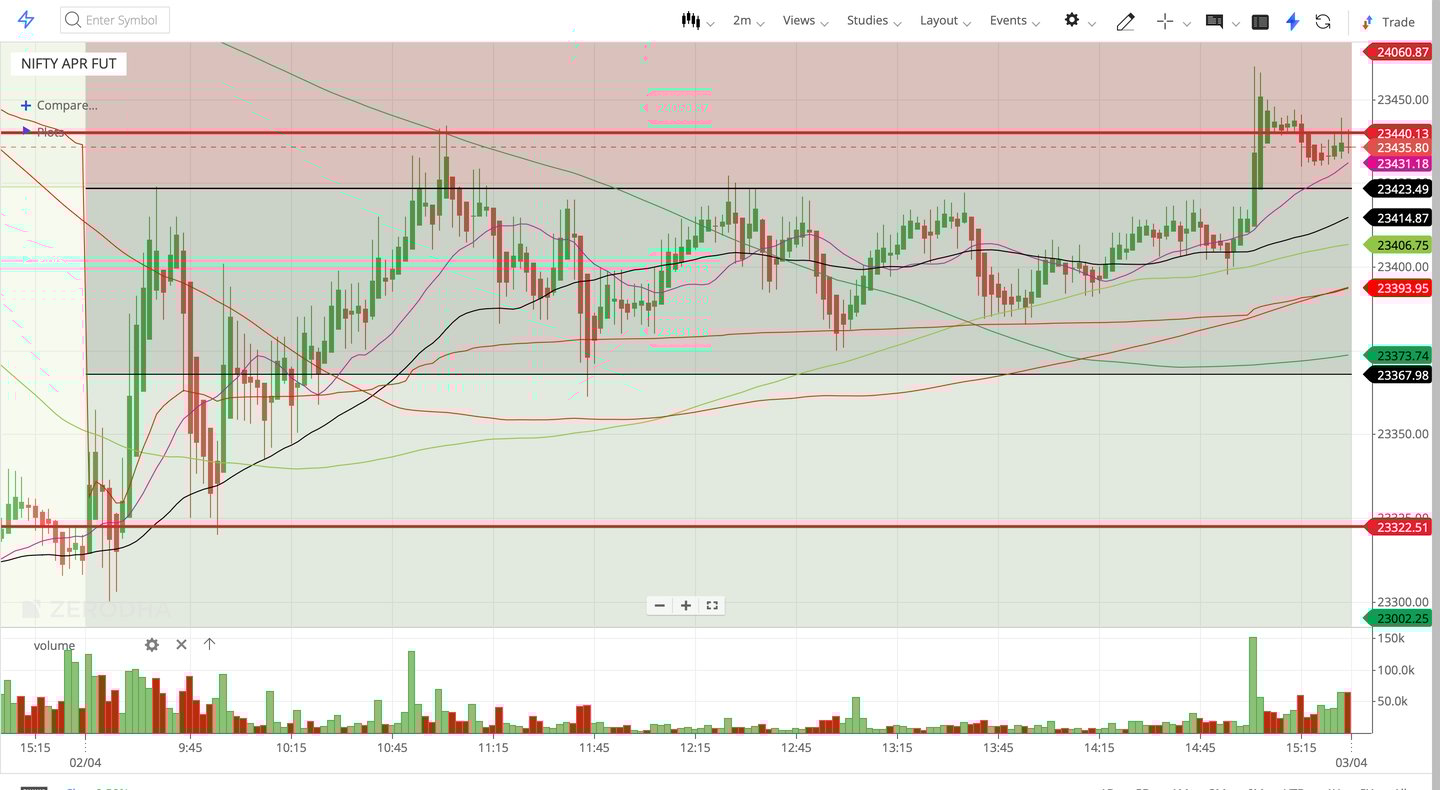1440x790 pixels.
Task: Click the blue lightning icon in the toolbar
Action: pos(1293,21)
